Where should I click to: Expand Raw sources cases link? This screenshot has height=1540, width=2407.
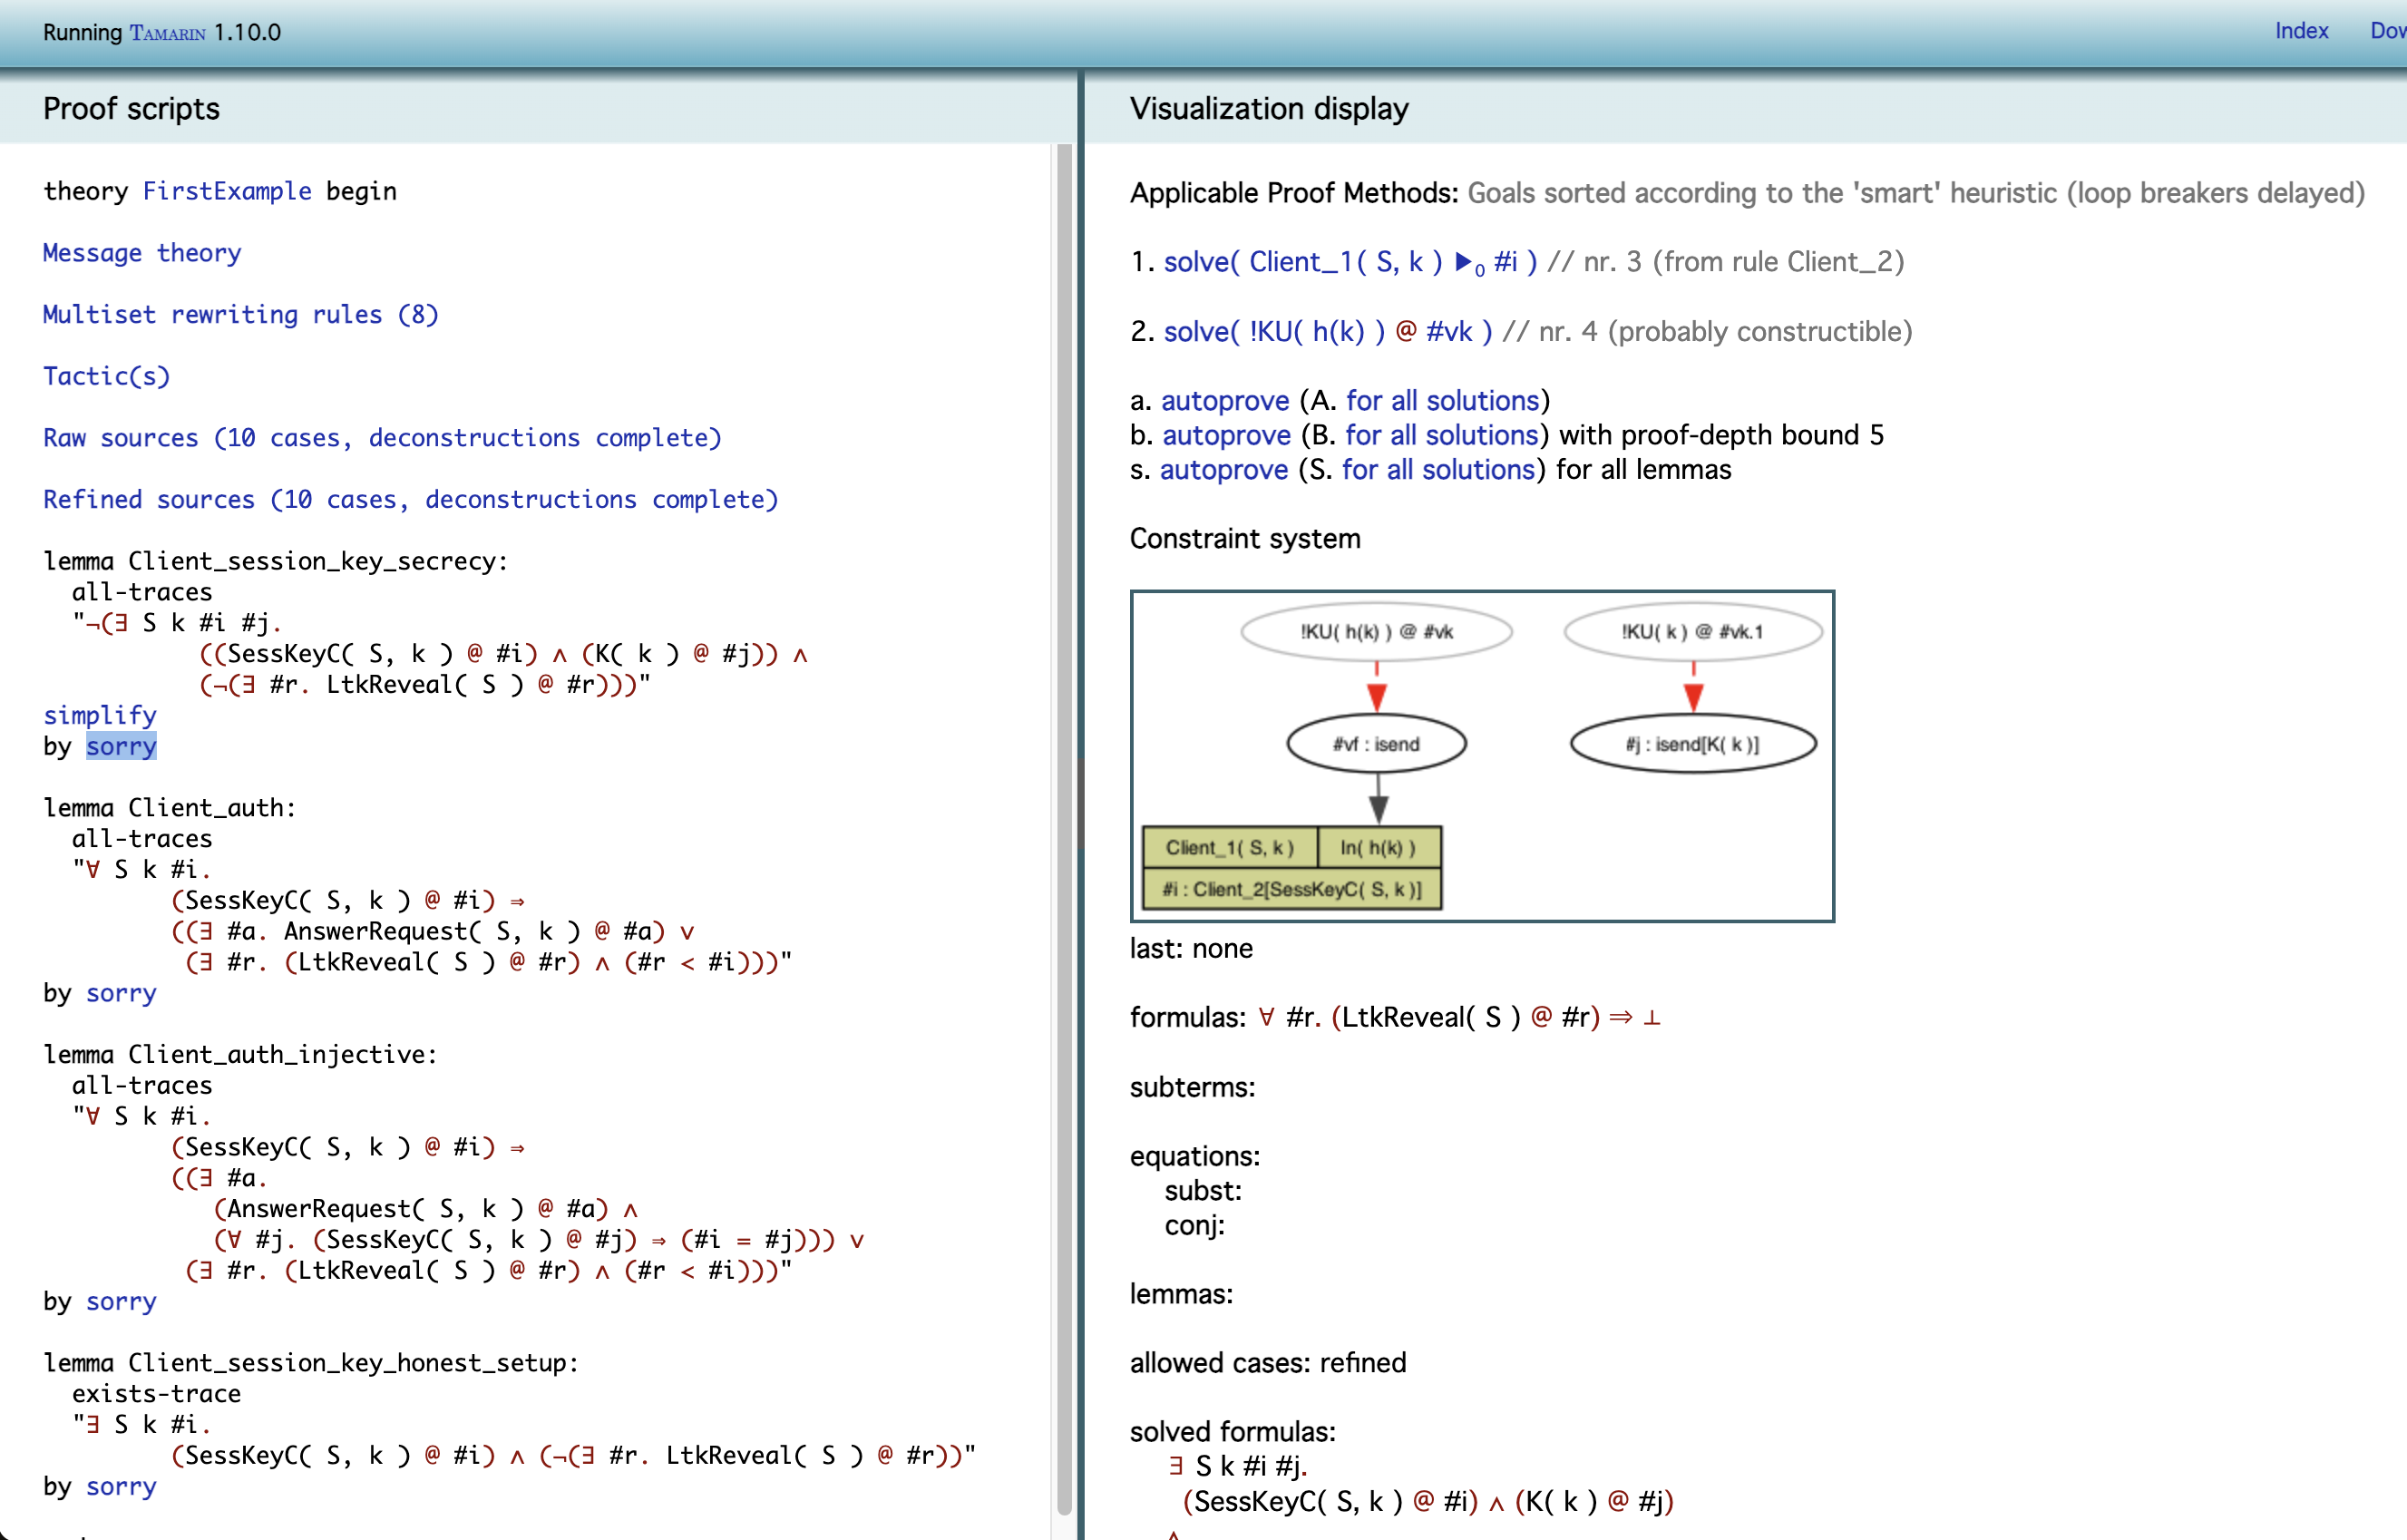tap(381, 438)
